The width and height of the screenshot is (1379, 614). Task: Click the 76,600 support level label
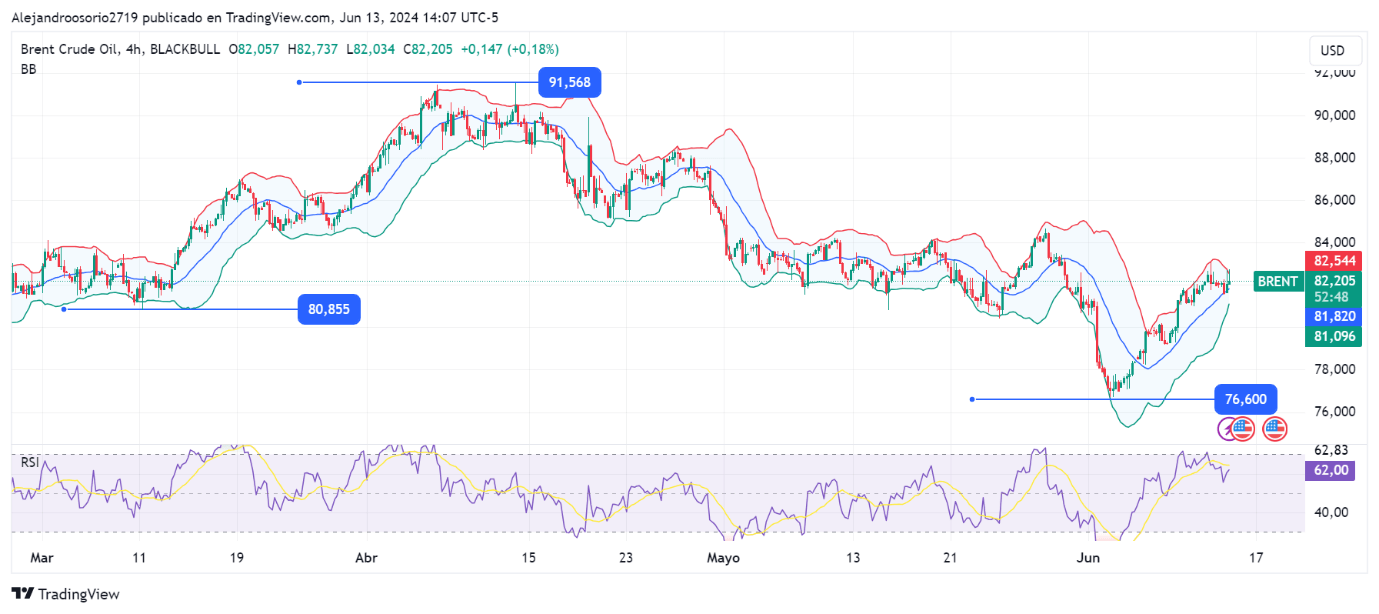(1245, 400)
